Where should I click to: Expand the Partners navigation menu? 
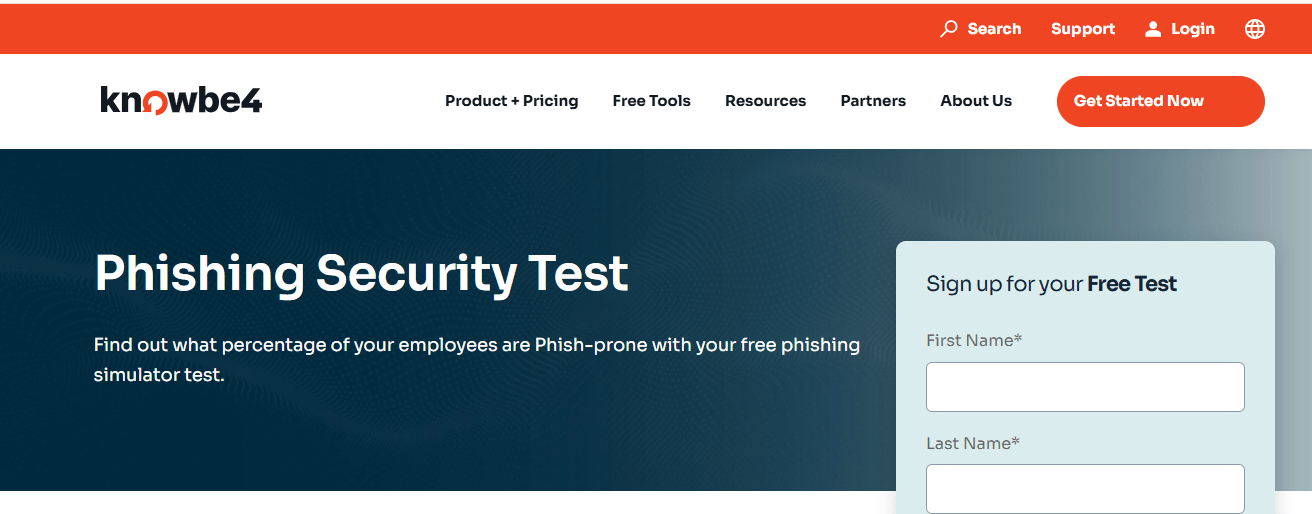873,101
